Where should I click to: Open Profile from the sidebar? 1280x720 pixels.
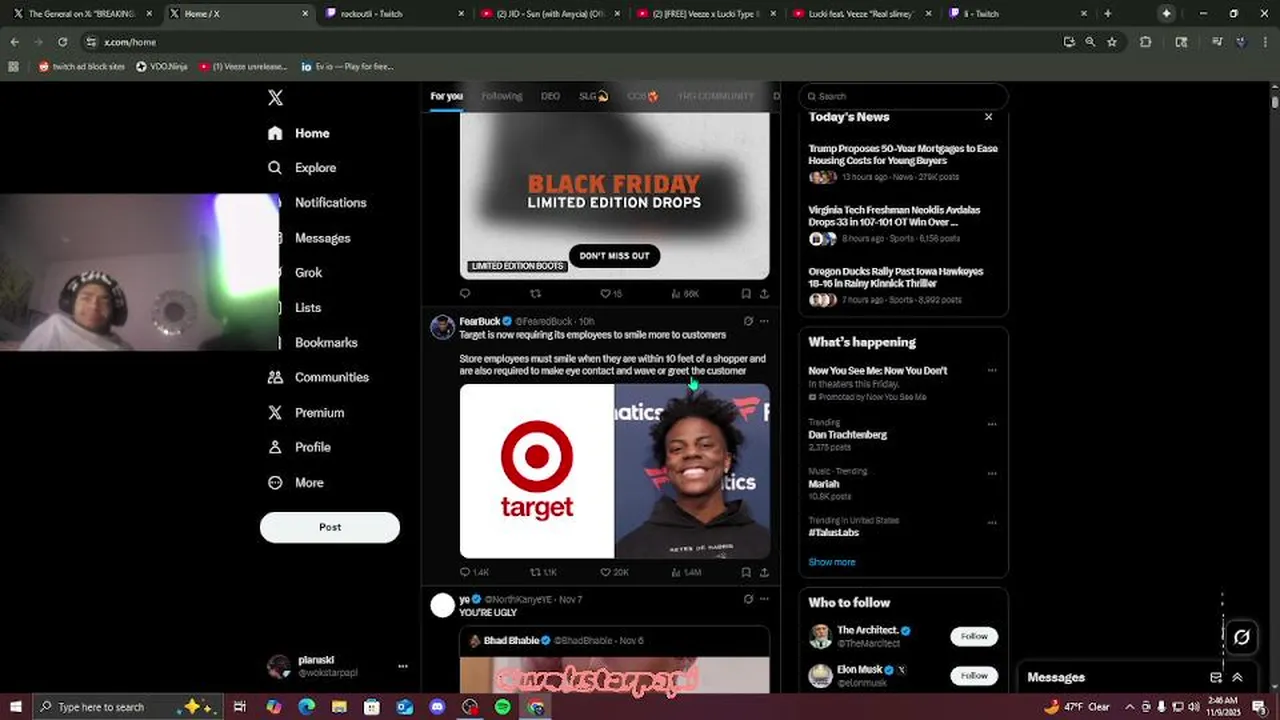[x=299, y=447]
